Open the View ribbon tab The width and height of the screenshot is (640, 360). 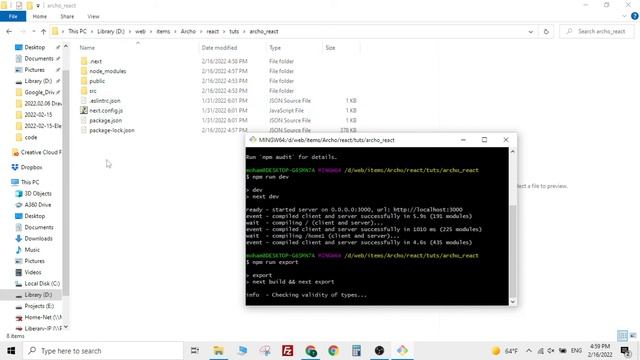pyautogui.click(x=93, y=16)
